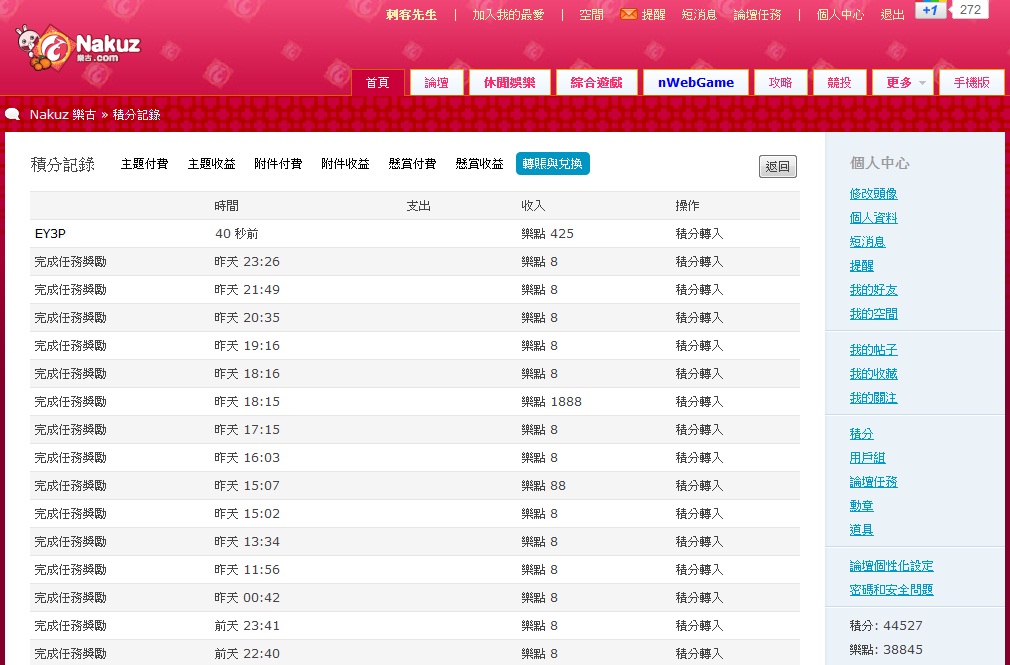This screenshot has height=665, width=1010.
Task: Click the Nakuz 樂古 breadcrumb link
Action: (62, 115)
